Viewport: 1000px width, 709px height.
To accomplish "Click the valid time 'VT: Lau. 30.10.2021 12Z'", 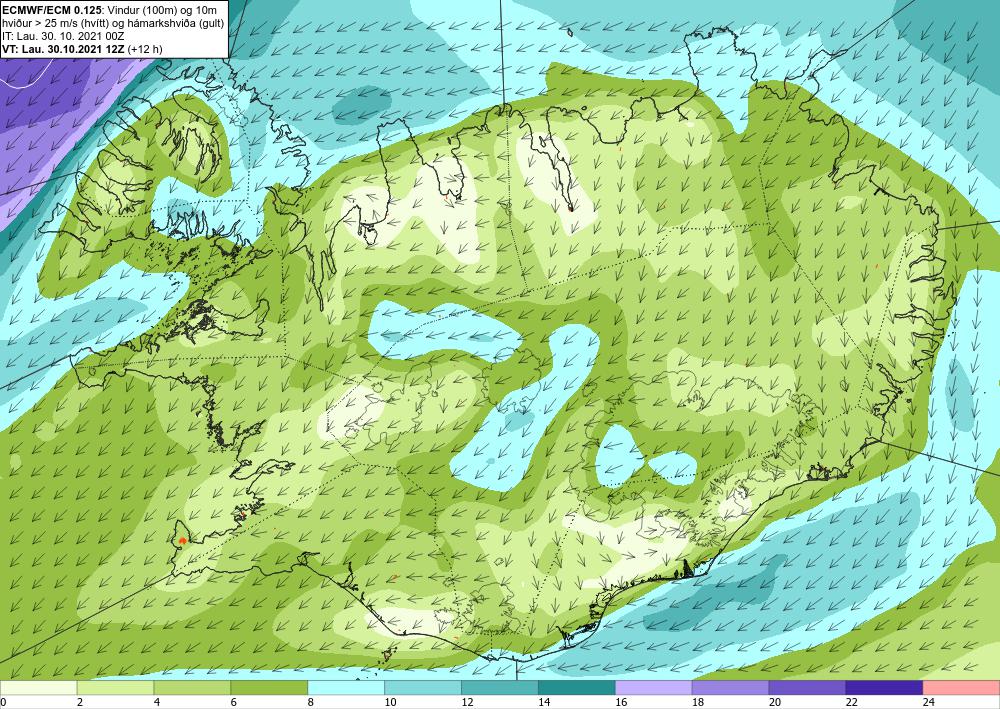I will coord(64,49).
